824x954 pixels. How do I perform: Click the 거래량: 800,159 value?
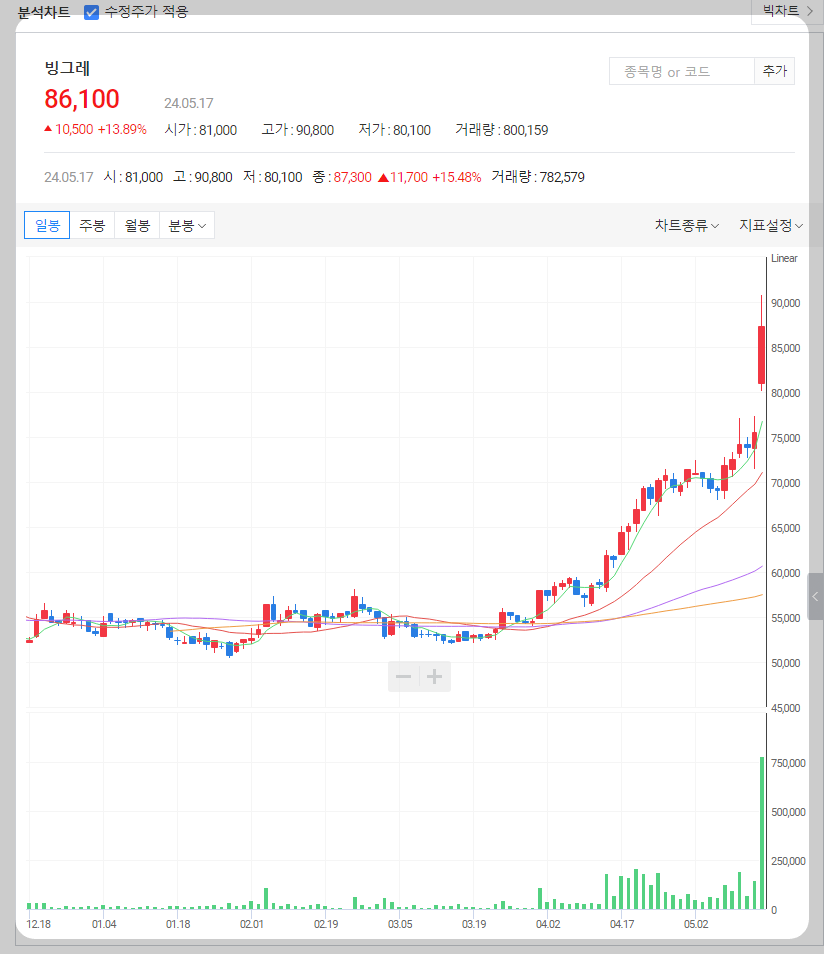[x=501, y=130]
